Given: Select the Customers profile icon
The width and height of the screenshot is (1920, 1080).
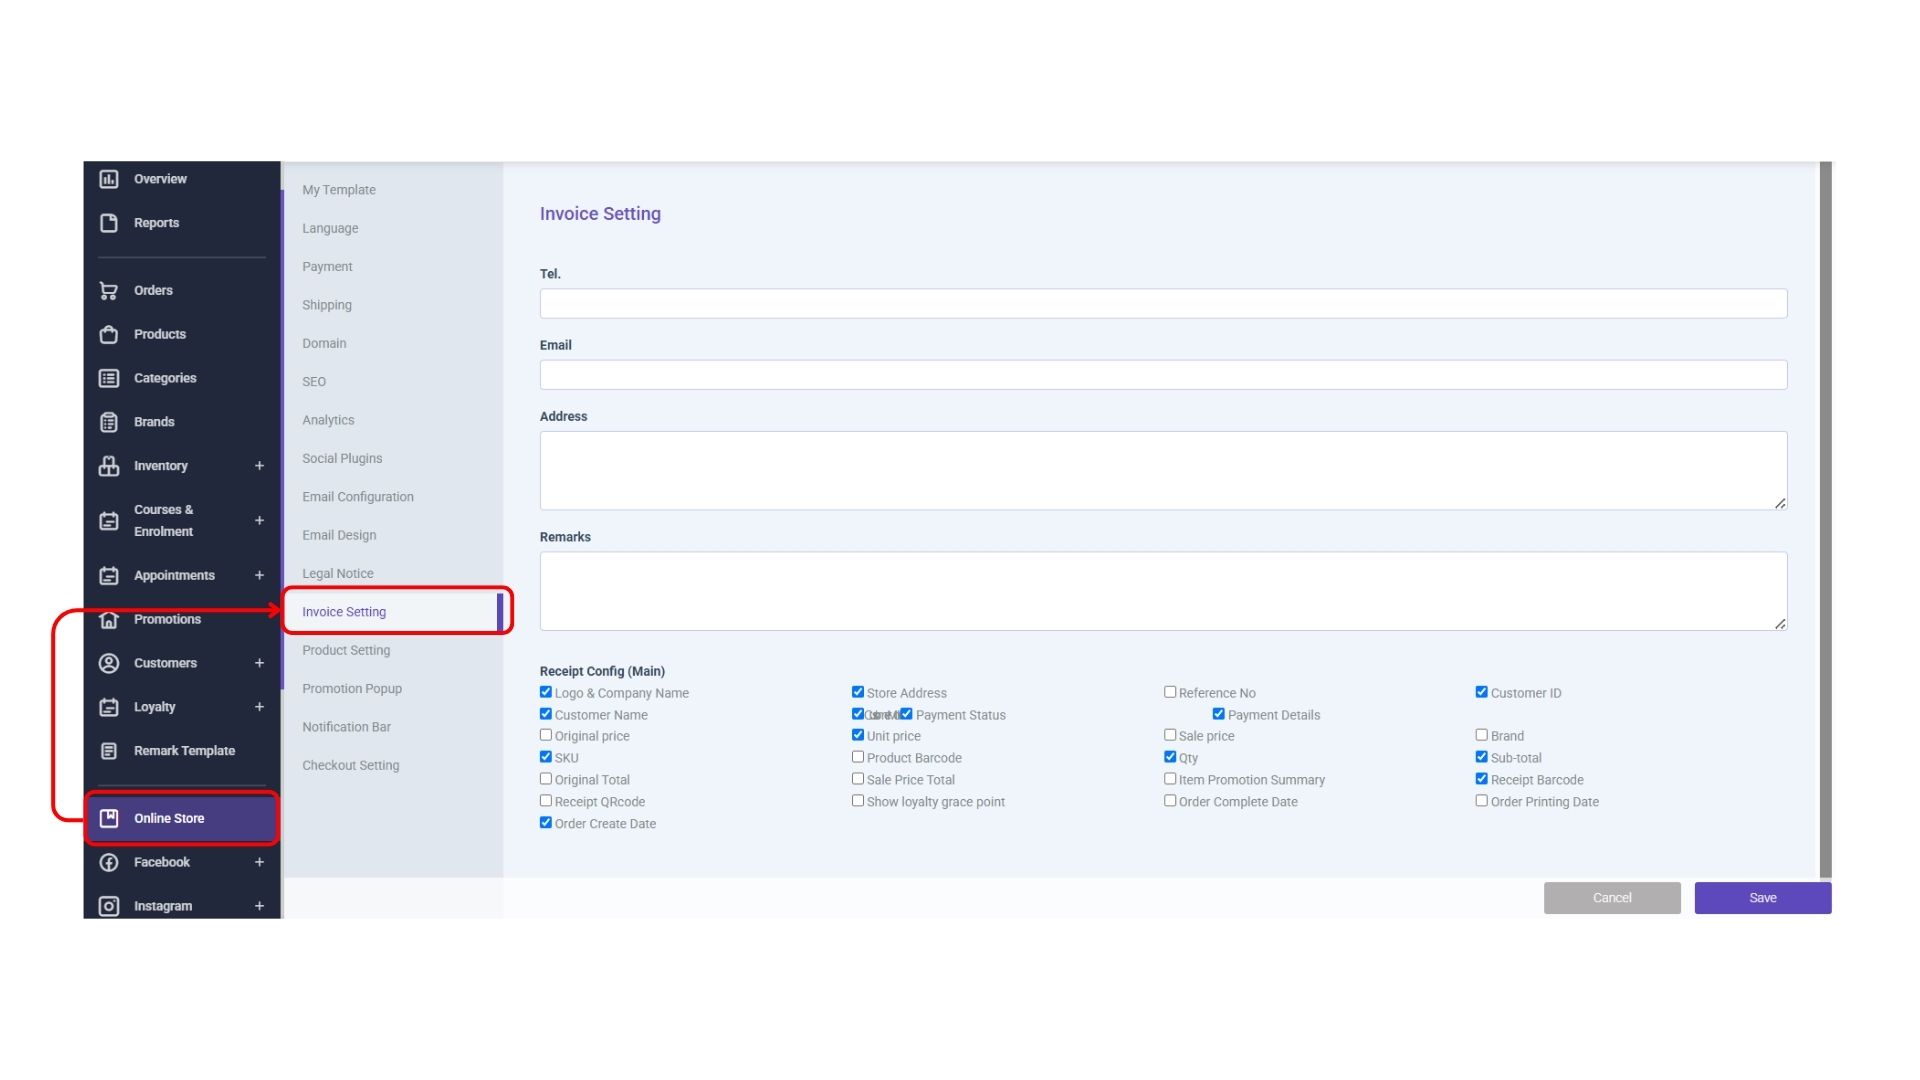Looking at the screenshot, I should click(109, 663).
